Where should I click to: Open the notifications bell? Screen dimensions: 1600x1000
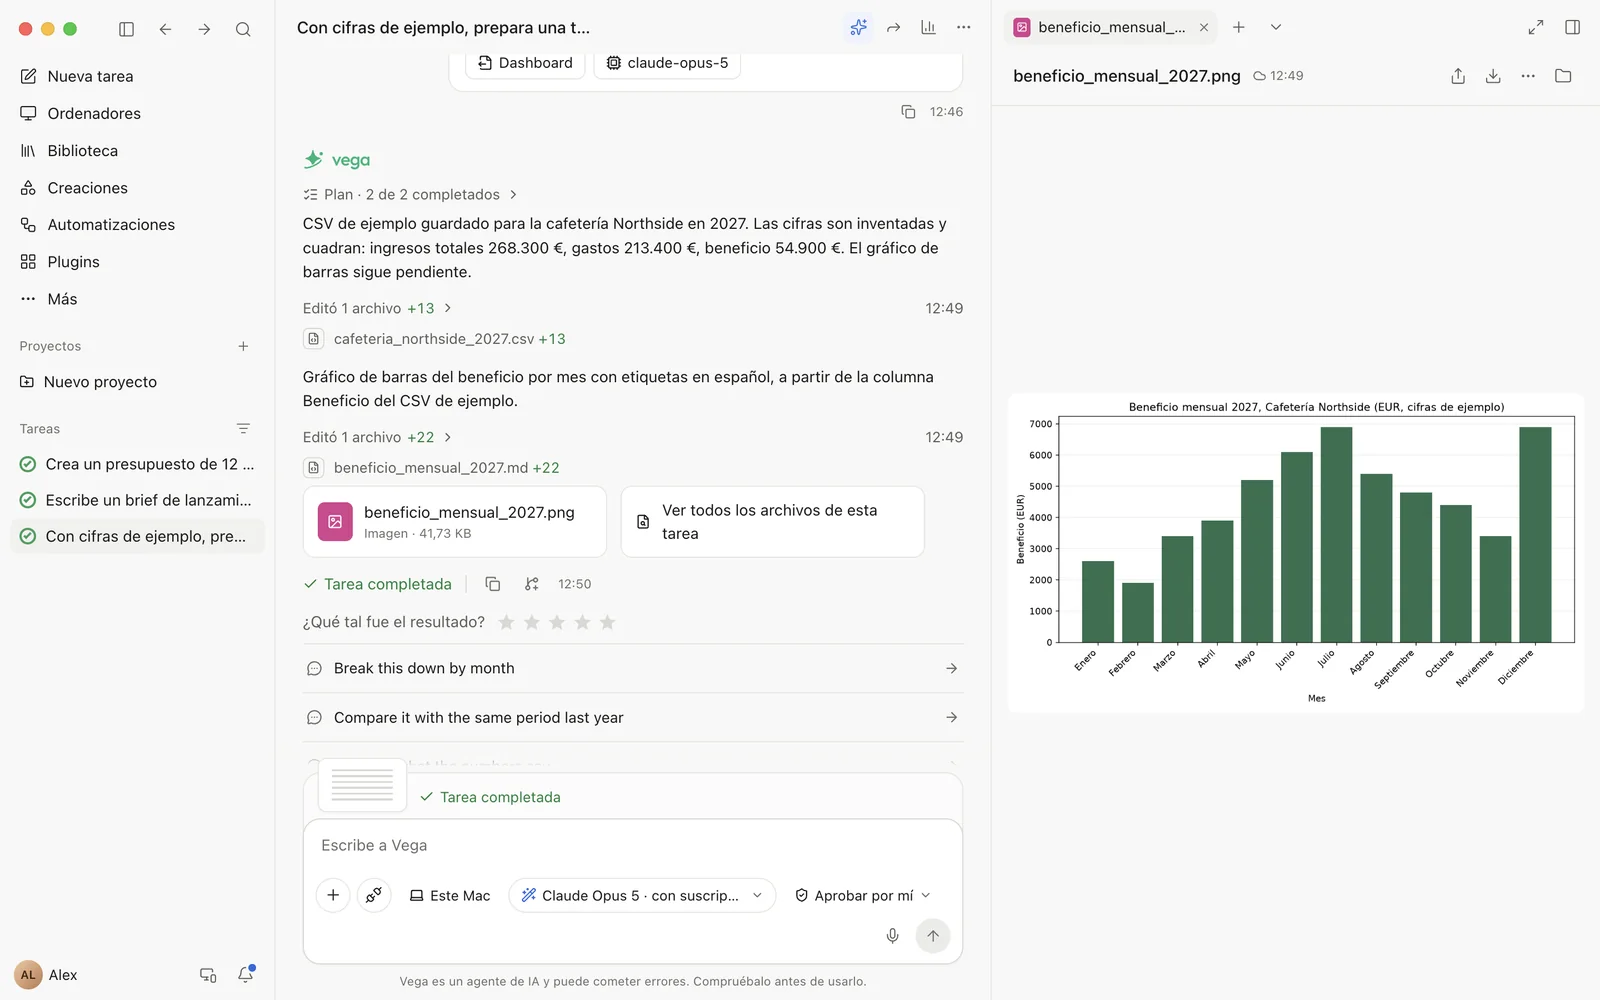click(246, 974)
